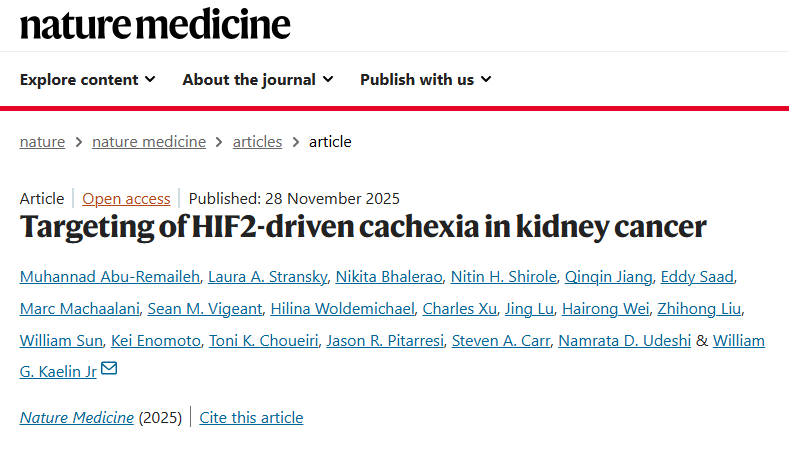Expand the Explore content menu
This screenshot has height=449, width=789.
click(x=88, y=79)
